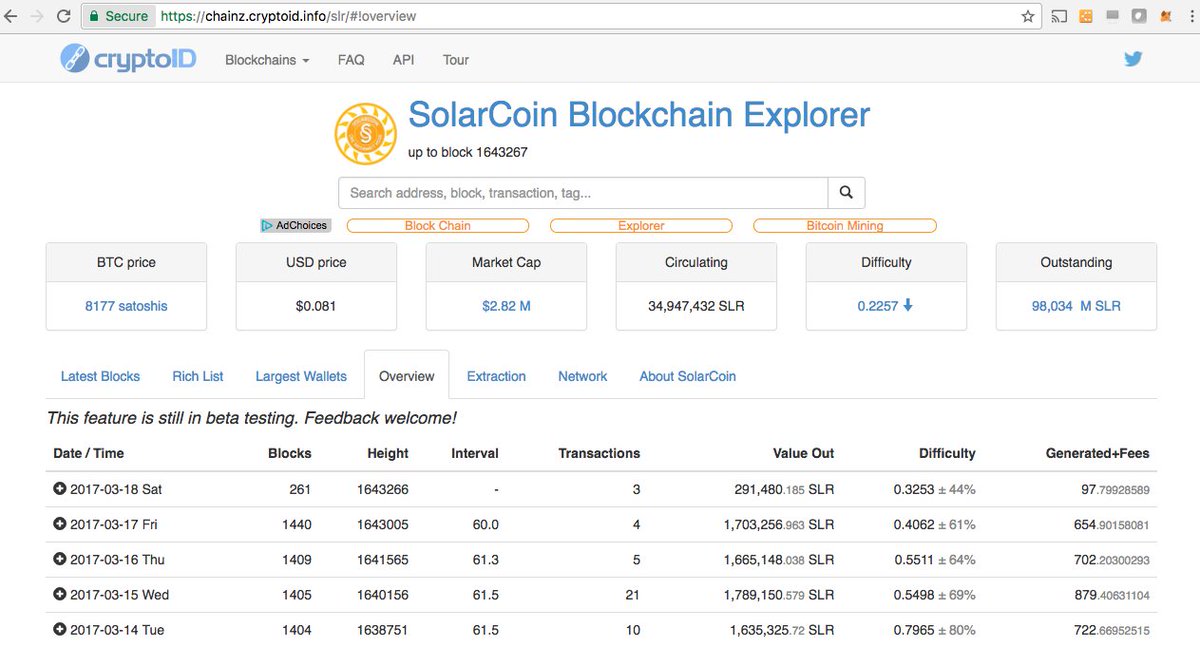
Task: Click the Difficulty down arrow icon
Action: 908,305
